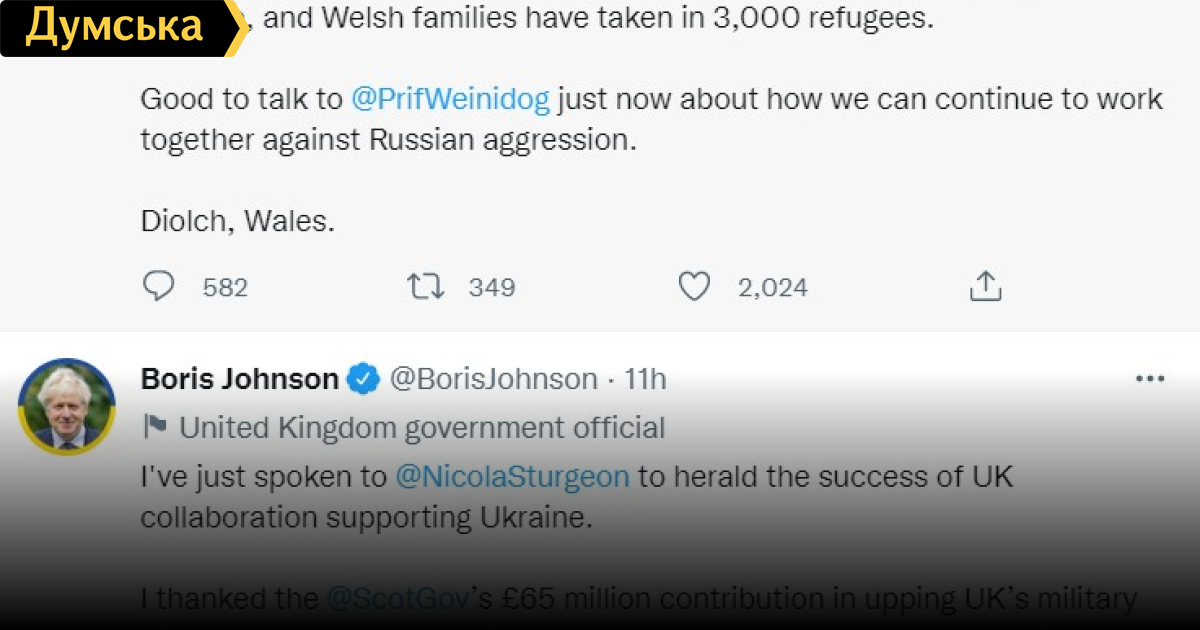Open the @PrifWeinidog mention link
Image resolution: width=1200 pixels, height=630 pixels.
(x=450, y=99)
